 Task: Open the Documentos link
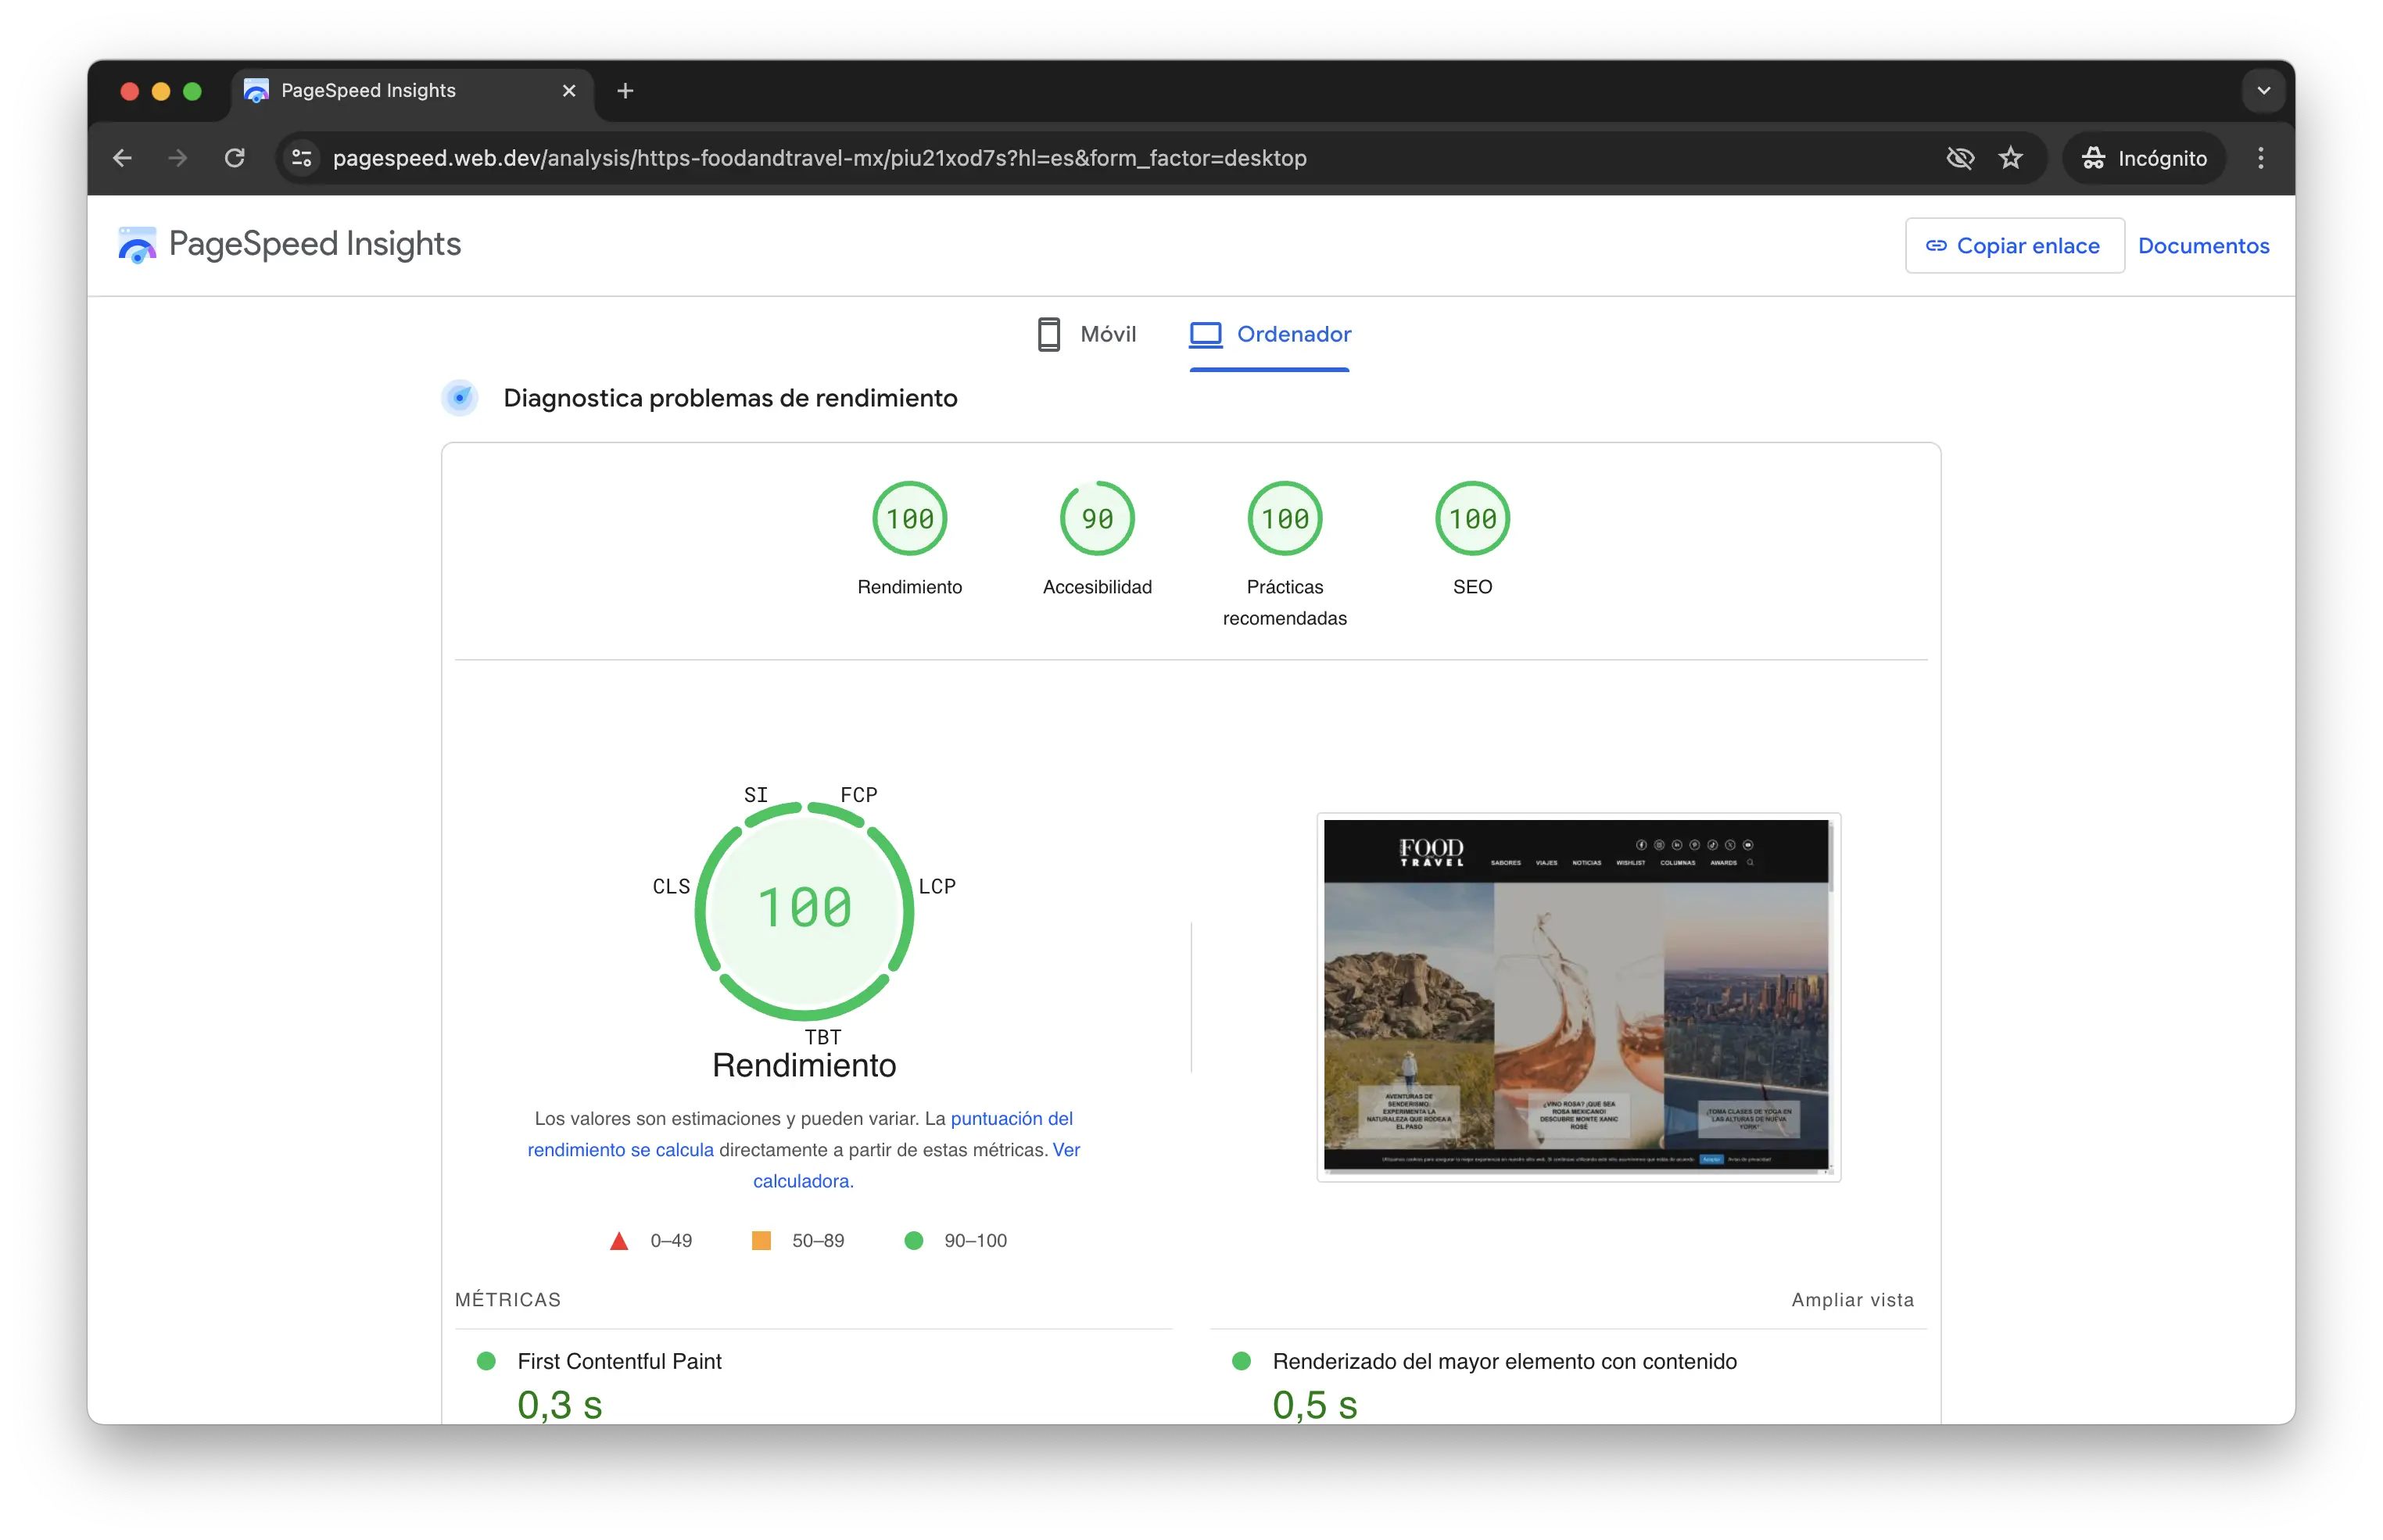[2203, 246]
